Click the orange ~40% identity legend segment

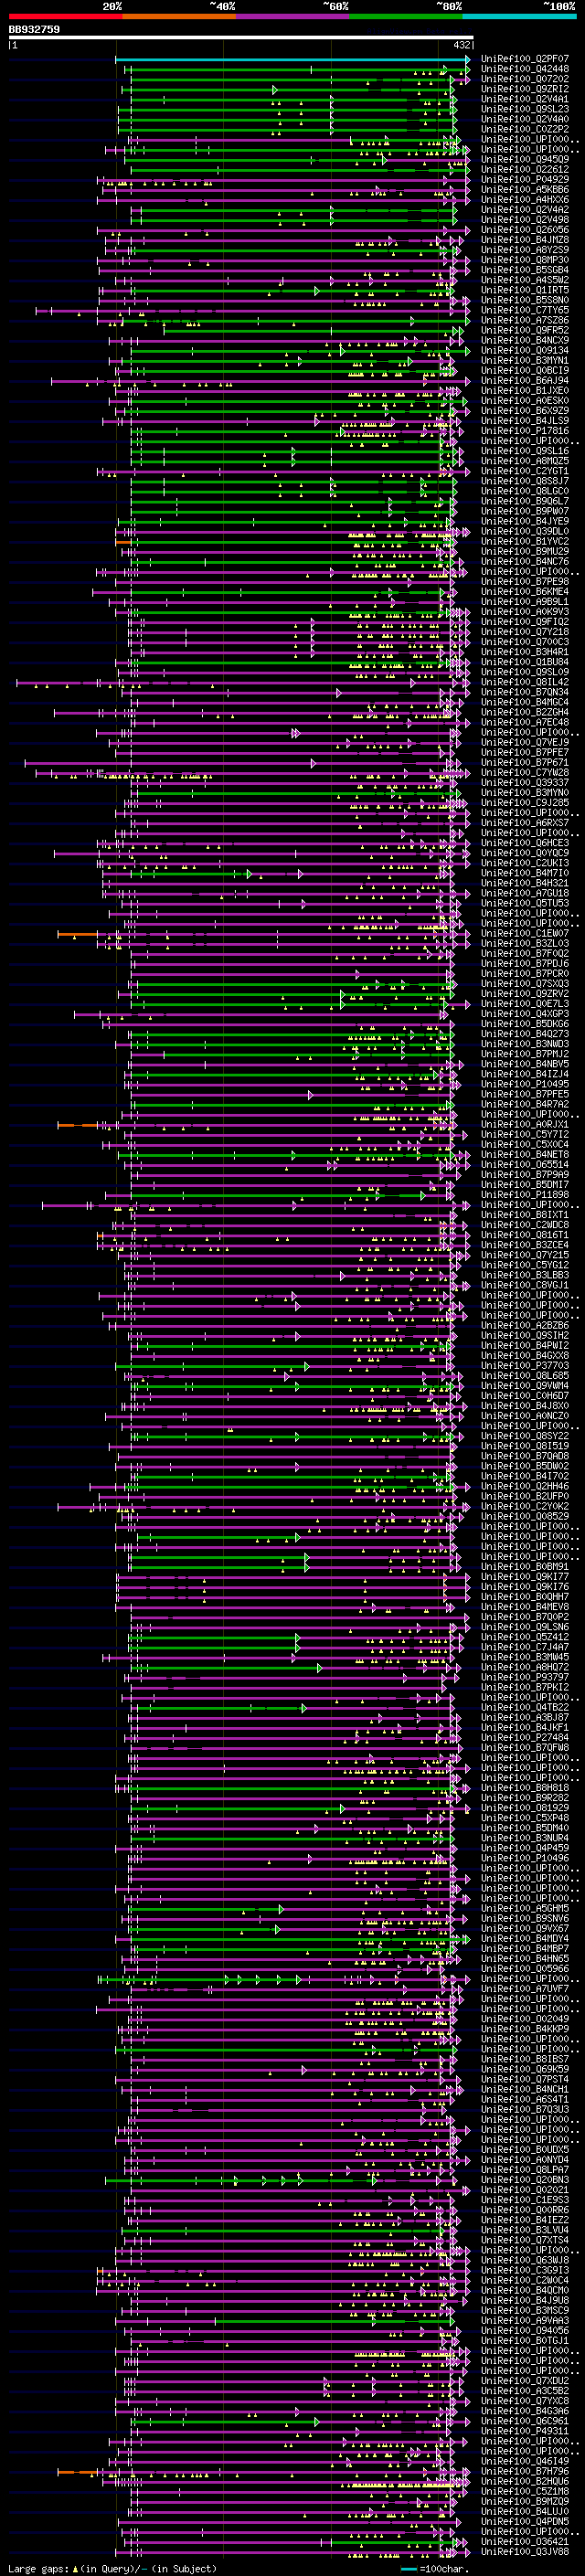tap(179, 16)
